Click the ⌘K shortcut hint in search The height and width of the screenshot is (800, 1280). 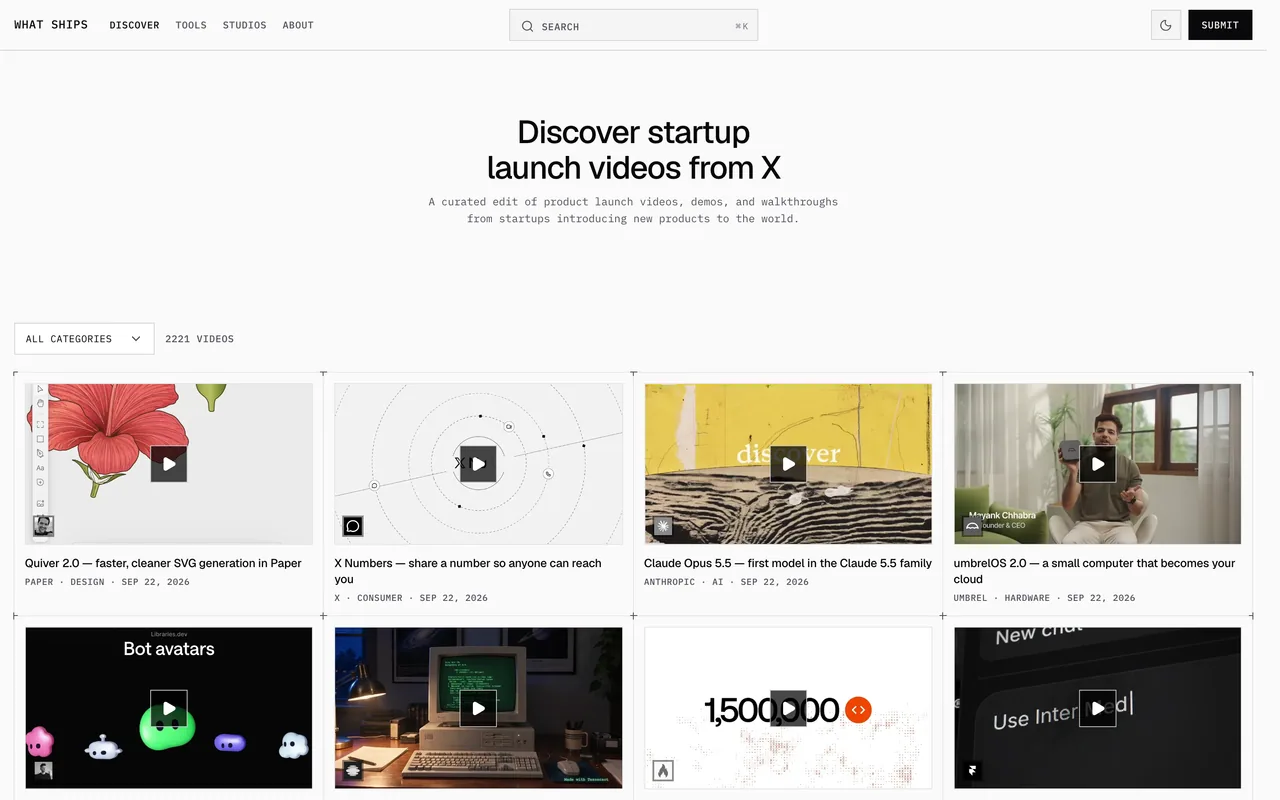click(x=741, y=26)
